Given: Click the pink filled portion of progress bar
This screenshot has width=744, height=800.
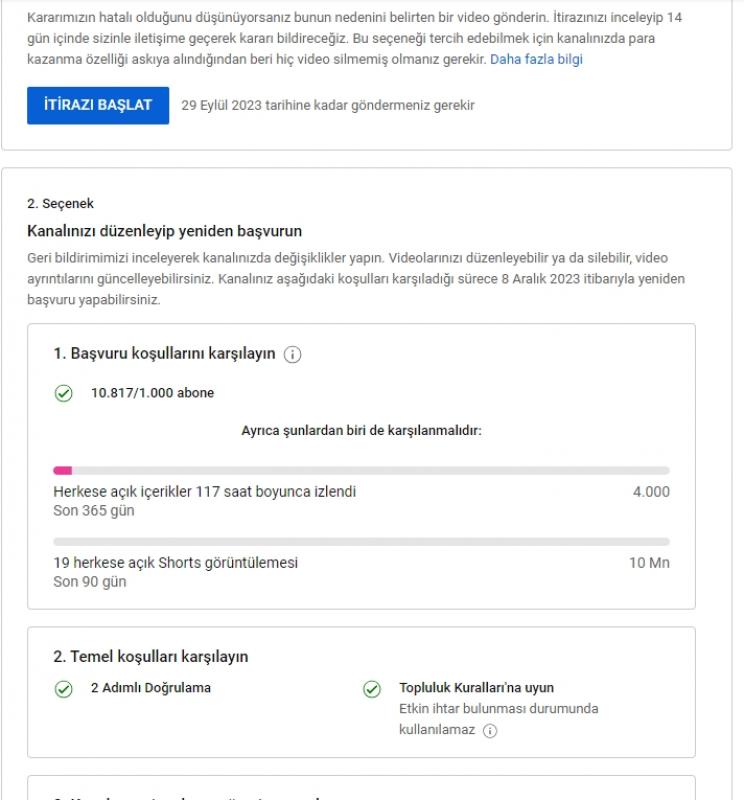Looking at the screenshot, I should click(x=63, y=470).
